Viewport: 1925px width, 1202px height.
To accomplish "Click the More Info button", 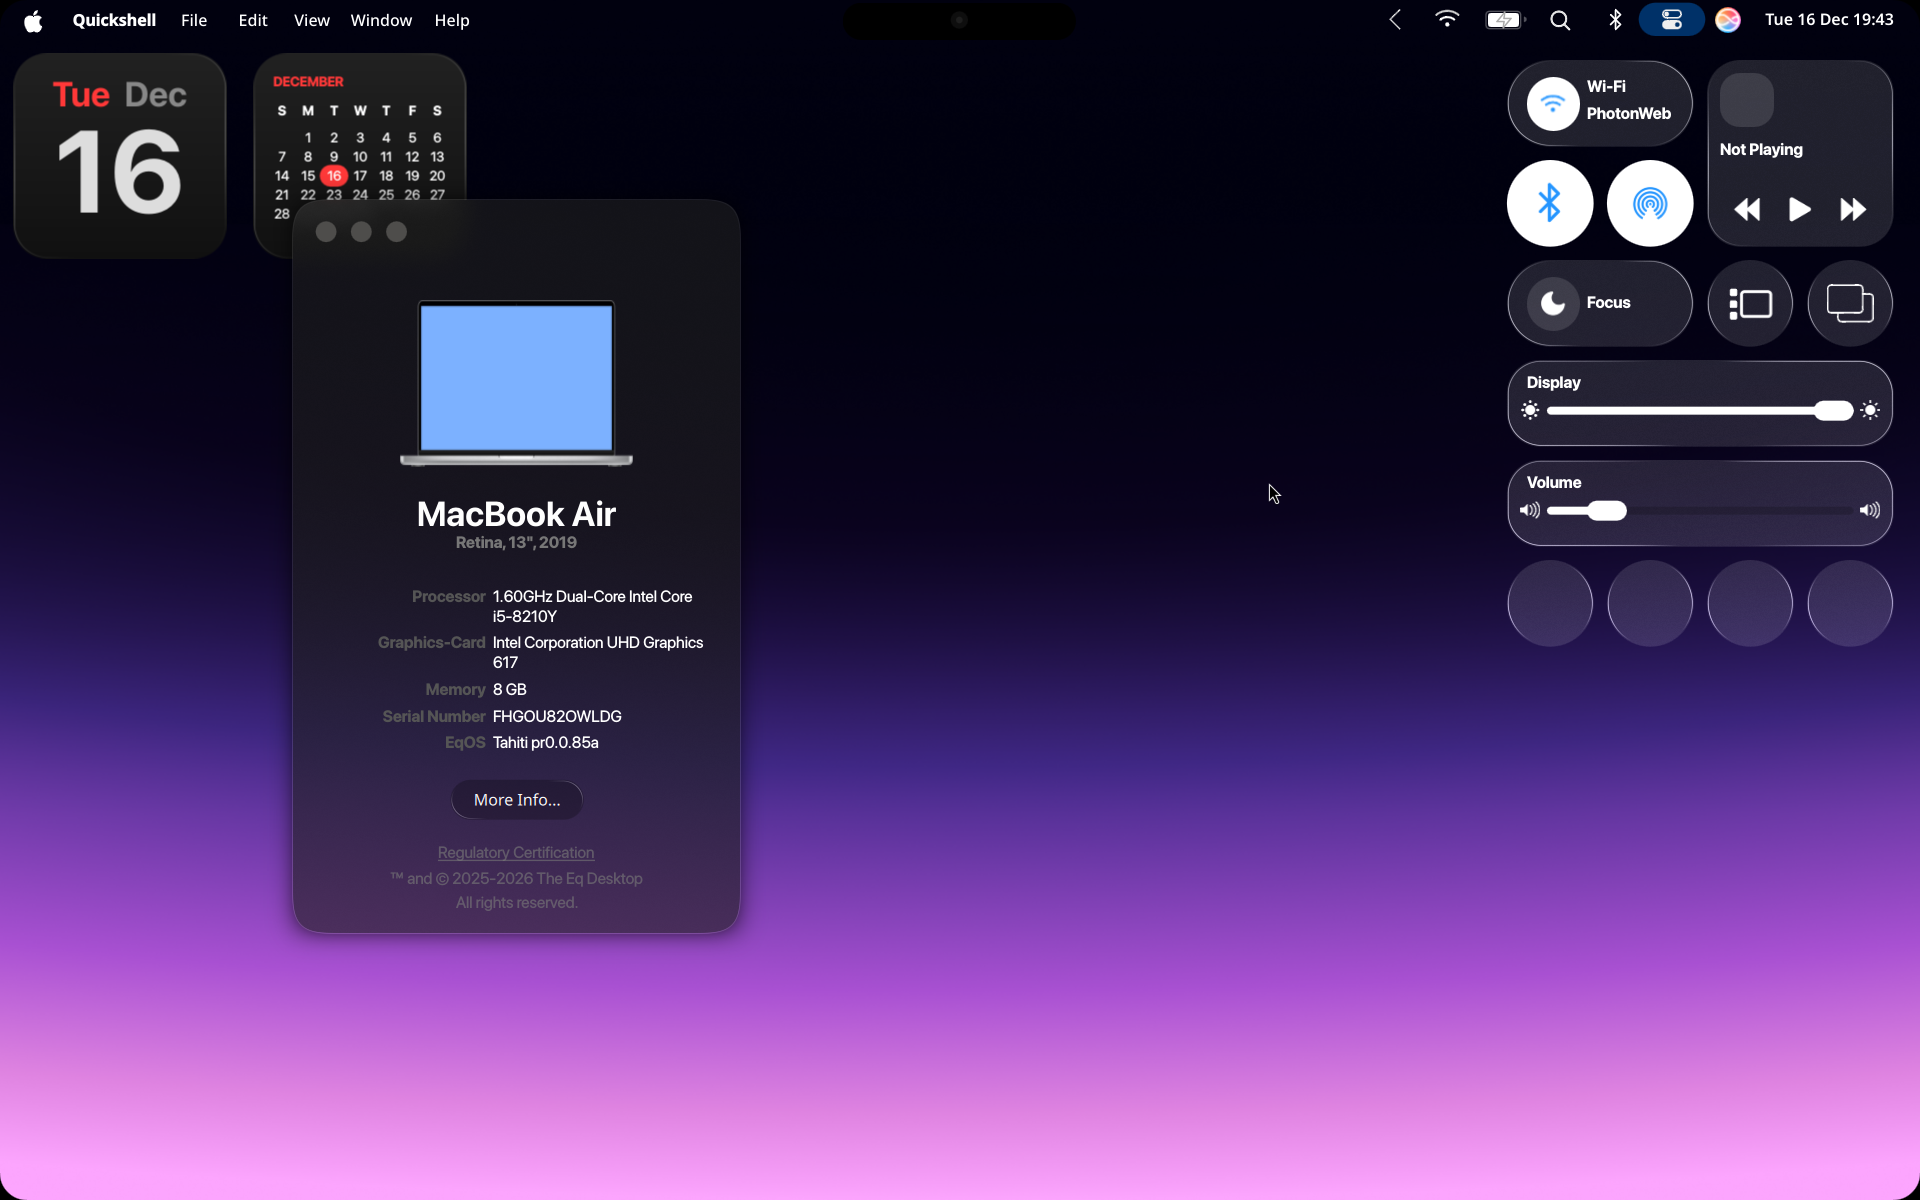I will [x=516, y=800].
